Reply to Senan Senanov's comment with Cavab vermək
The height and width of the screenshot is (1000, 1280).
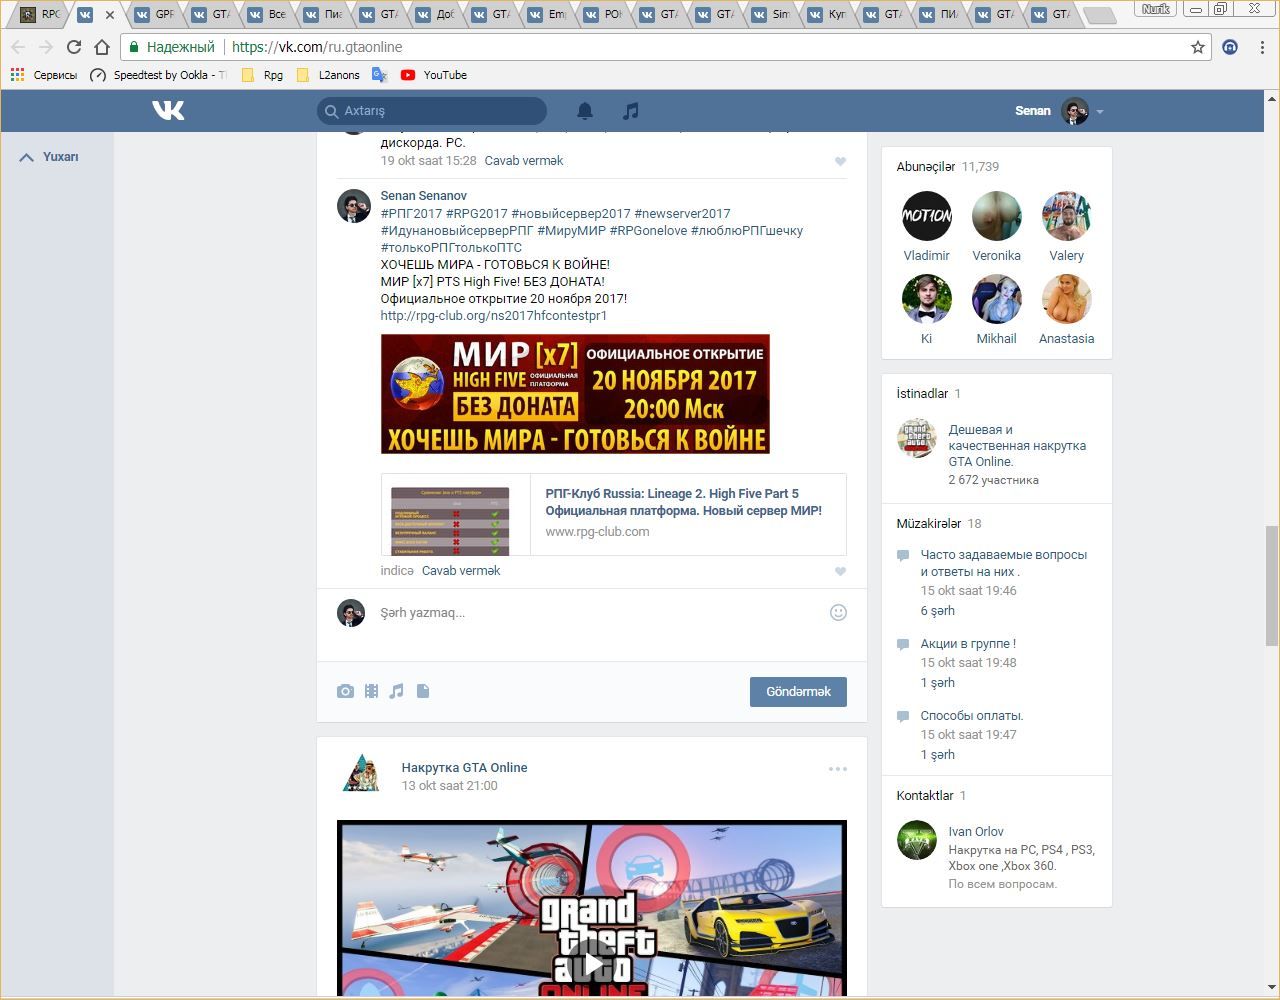[461, 570]
